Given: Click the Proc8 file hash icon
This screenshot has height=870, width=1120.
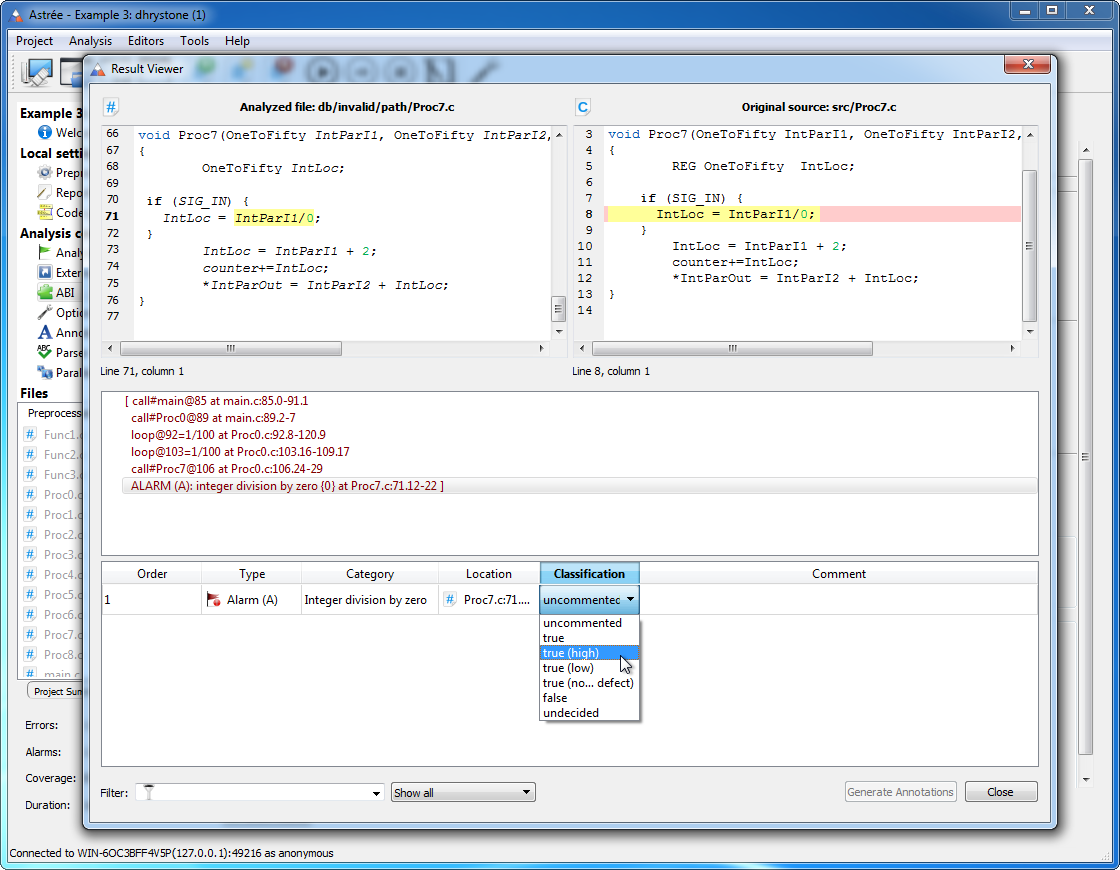Looking at the screenshot, I should coord(30,654).
